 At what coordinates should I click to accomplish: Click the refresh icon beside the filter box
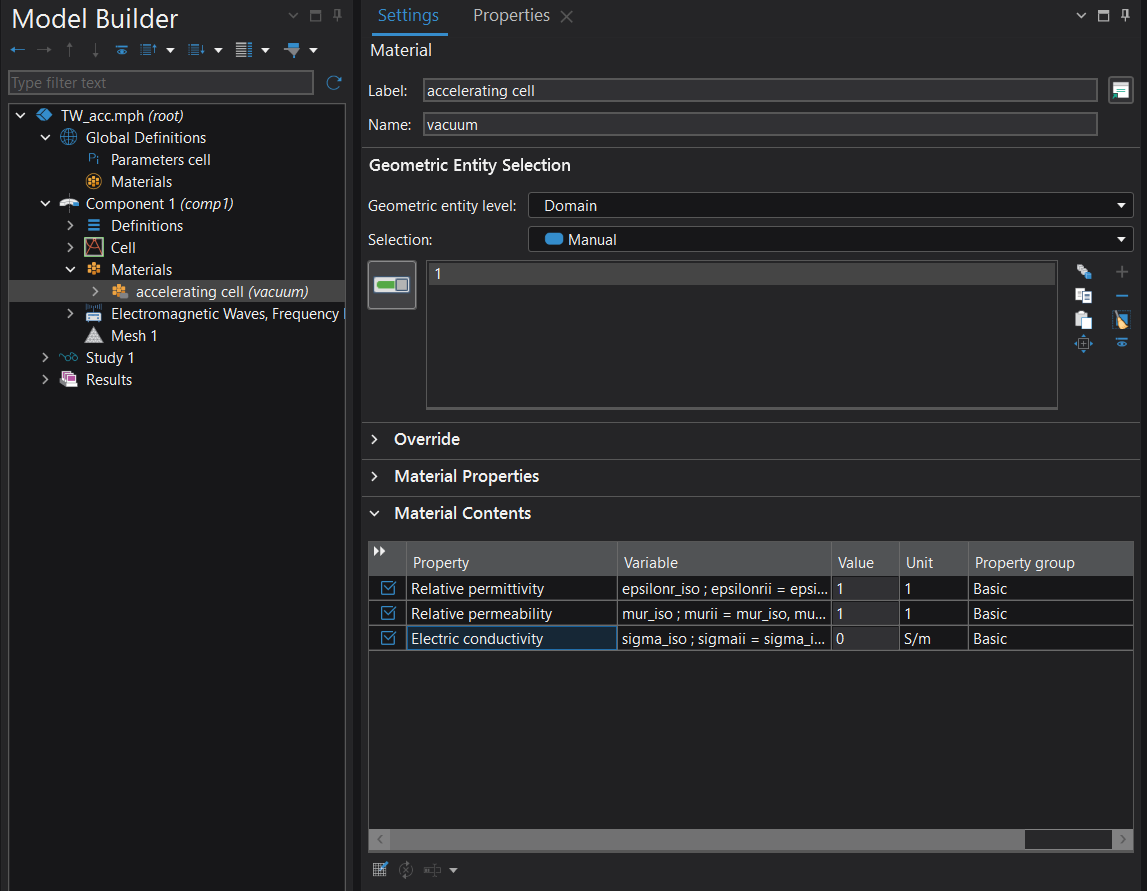334,83
